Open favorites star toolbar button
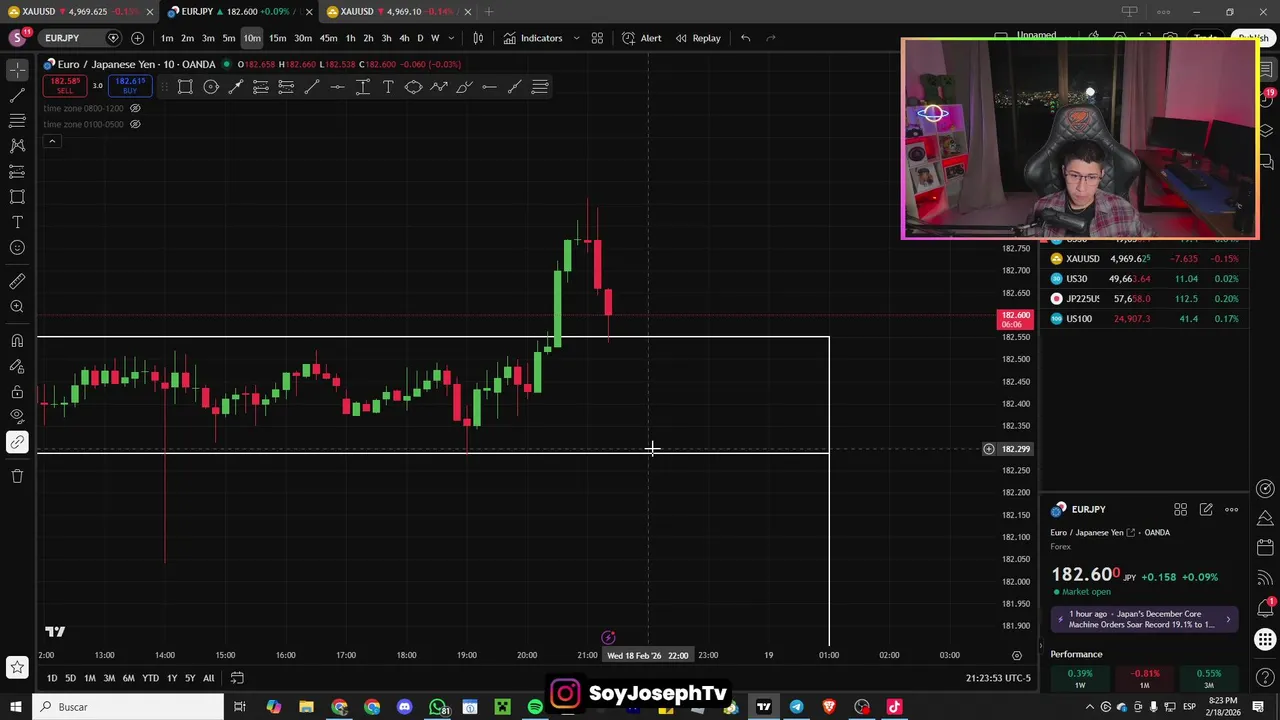 (x=17, y=667)
